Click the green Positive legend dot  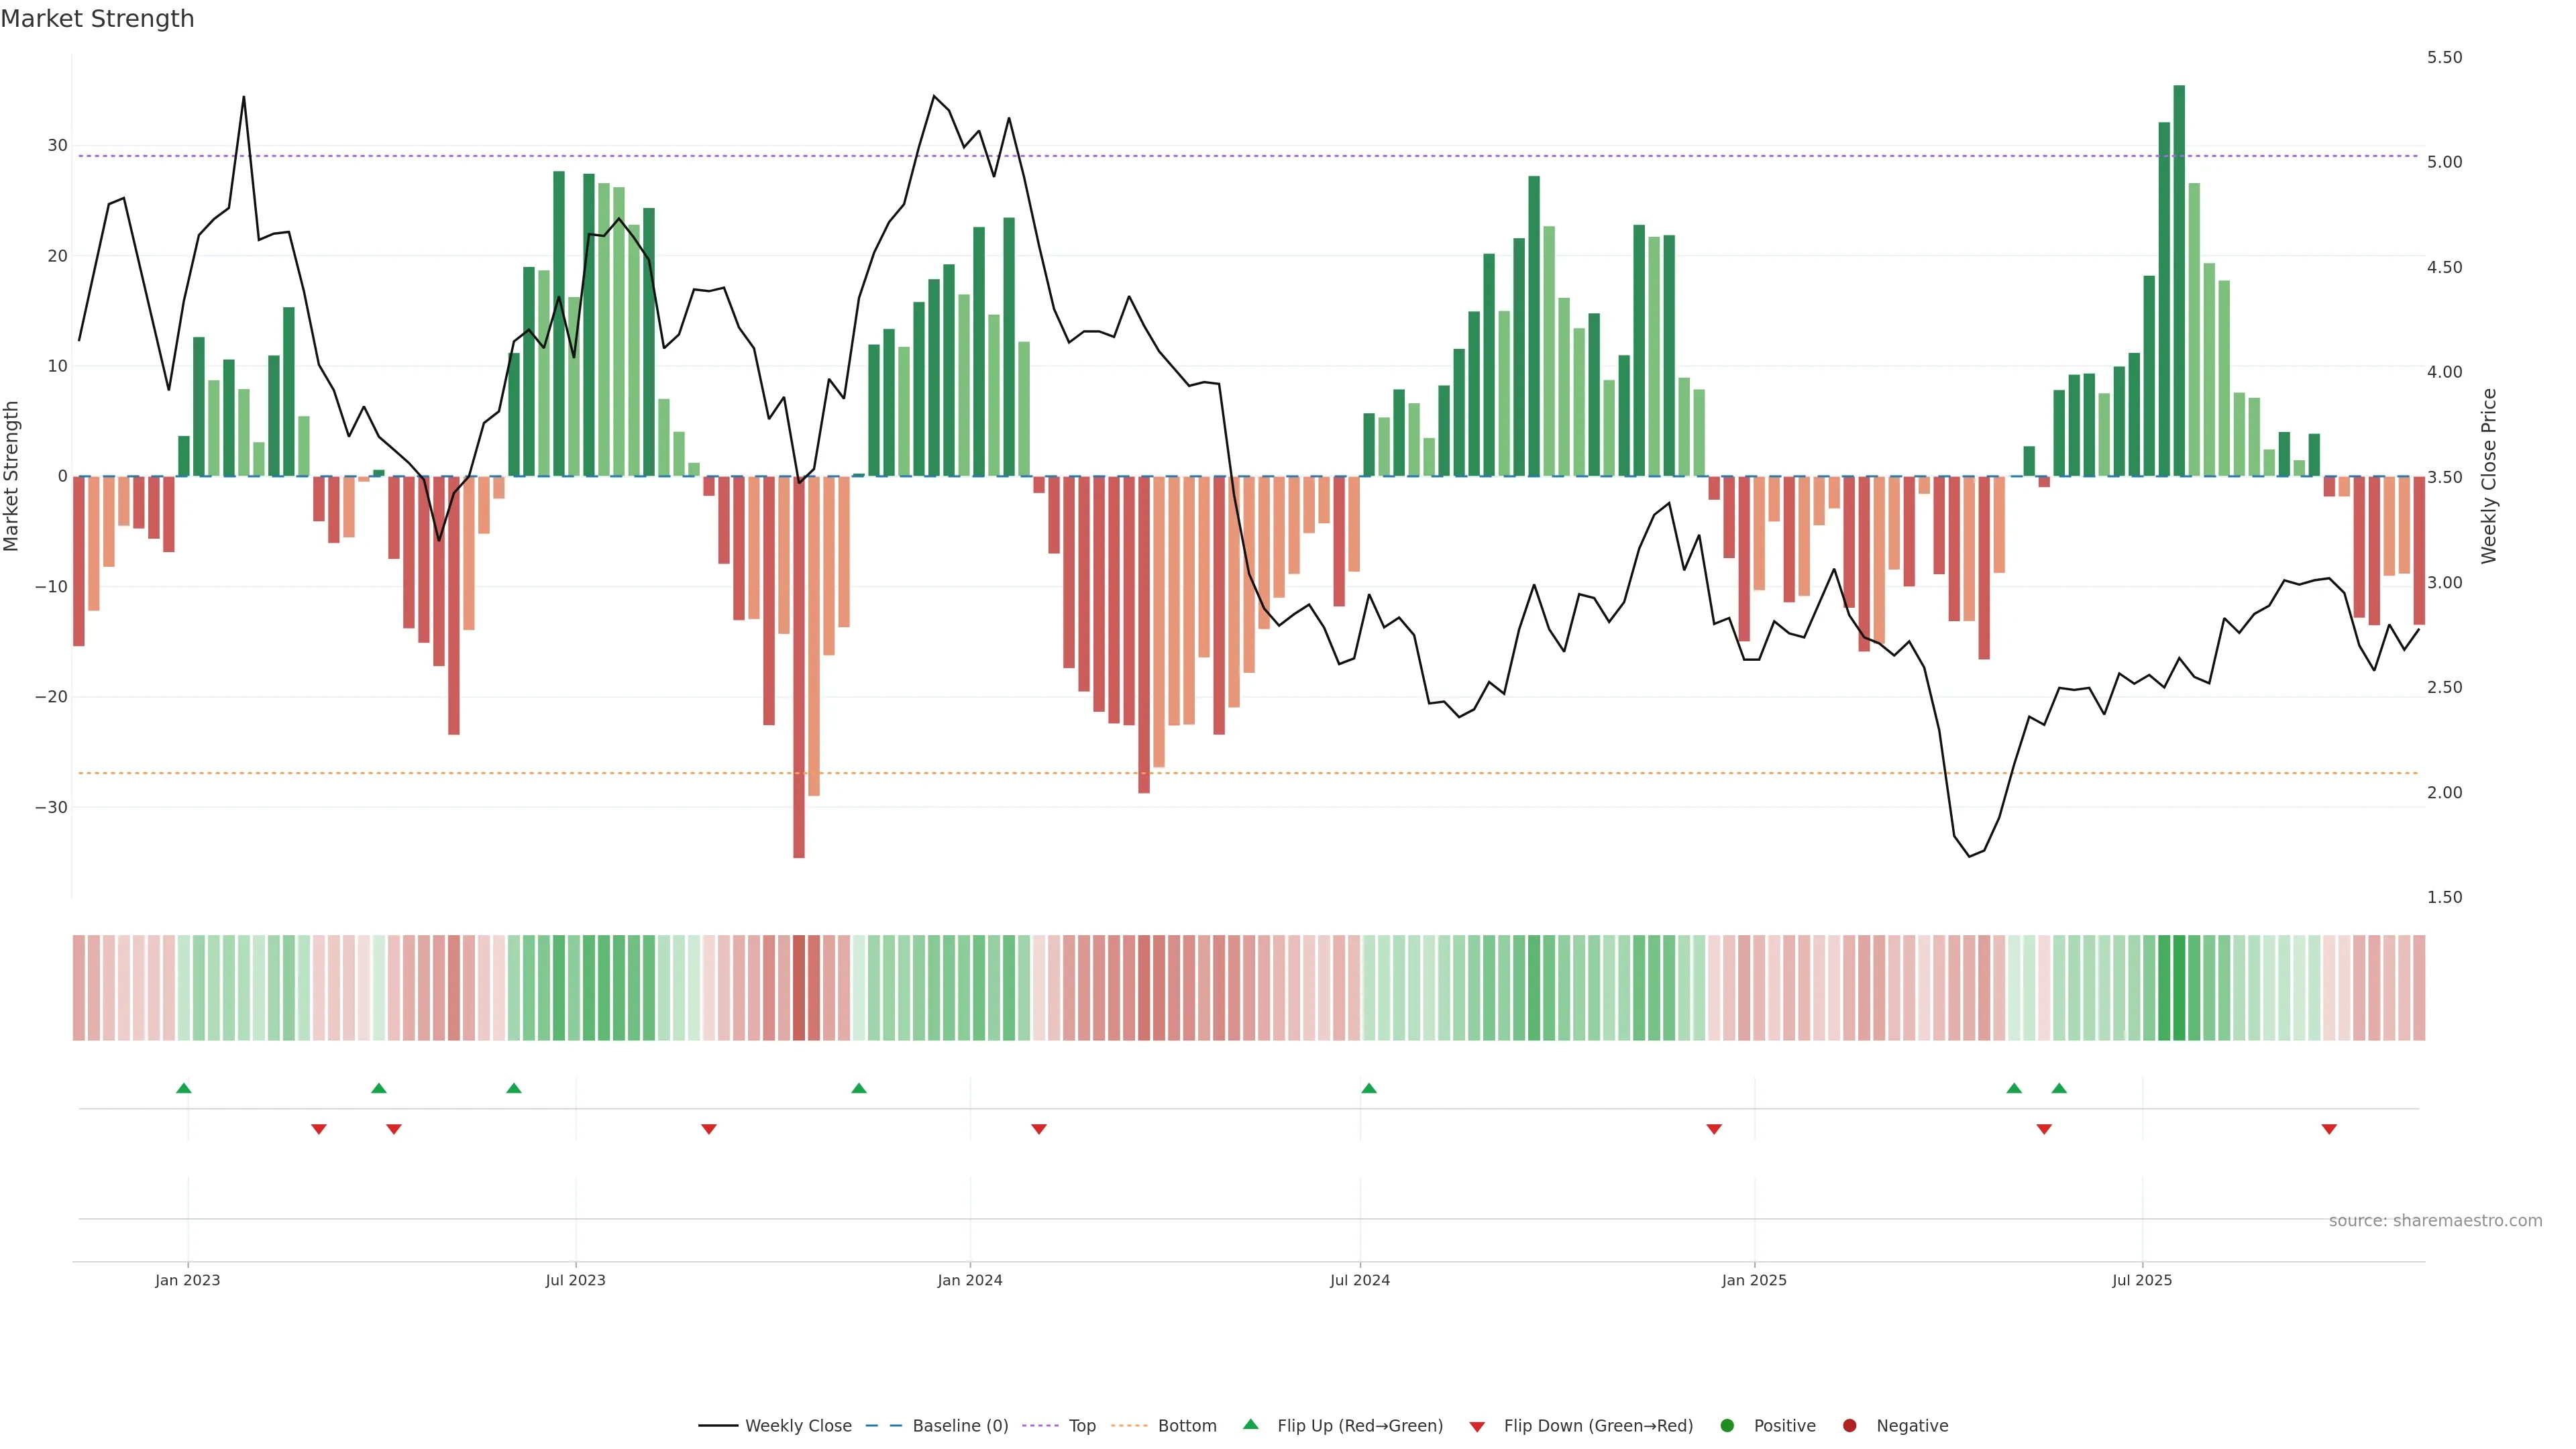1727,1425
